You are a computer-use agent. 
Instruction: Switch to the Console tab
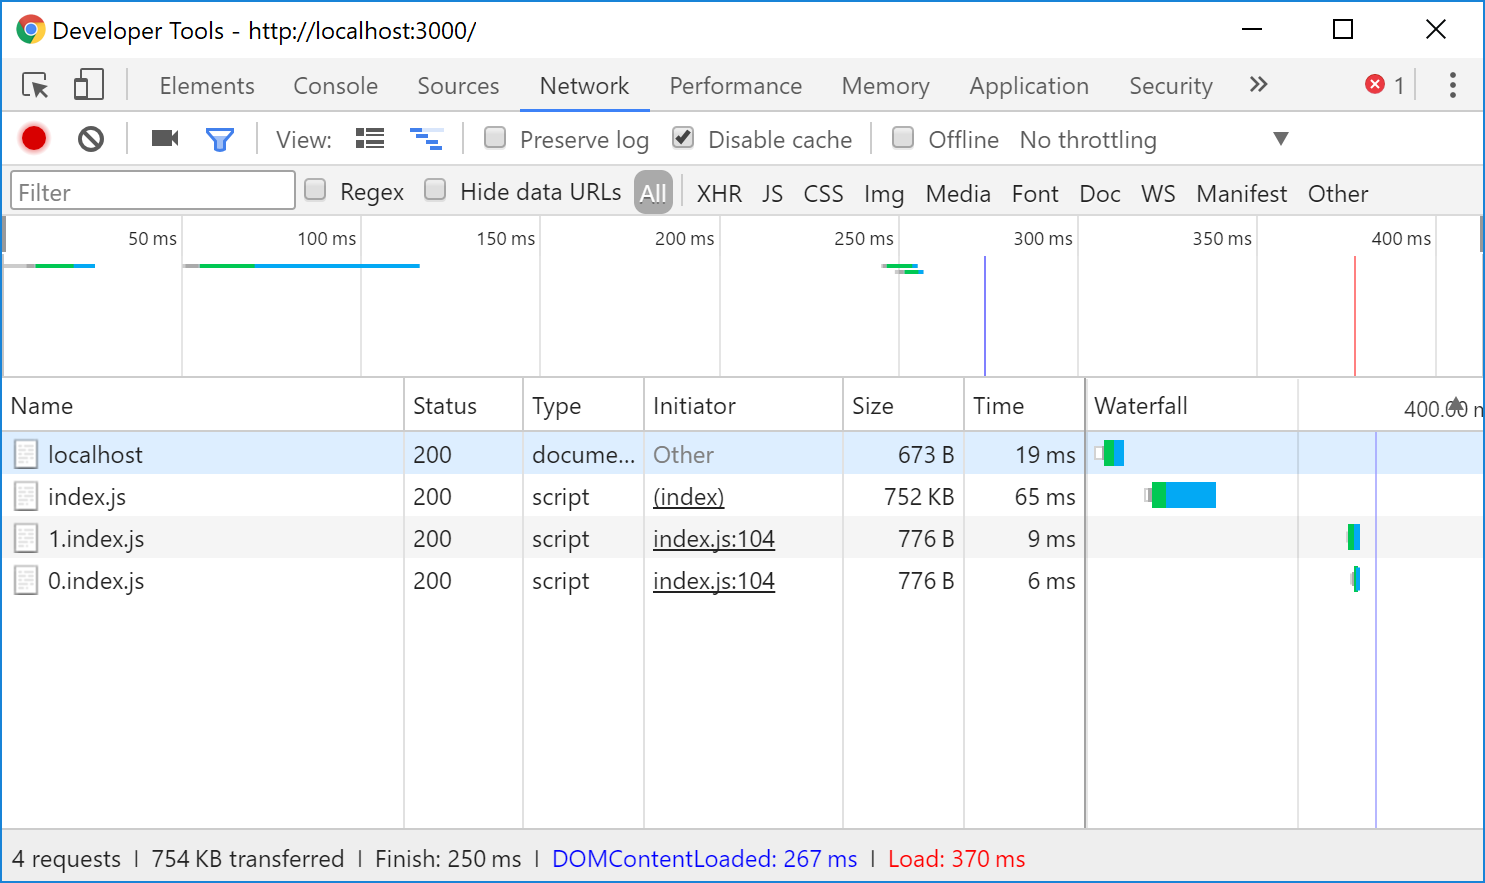pos(335,86)
